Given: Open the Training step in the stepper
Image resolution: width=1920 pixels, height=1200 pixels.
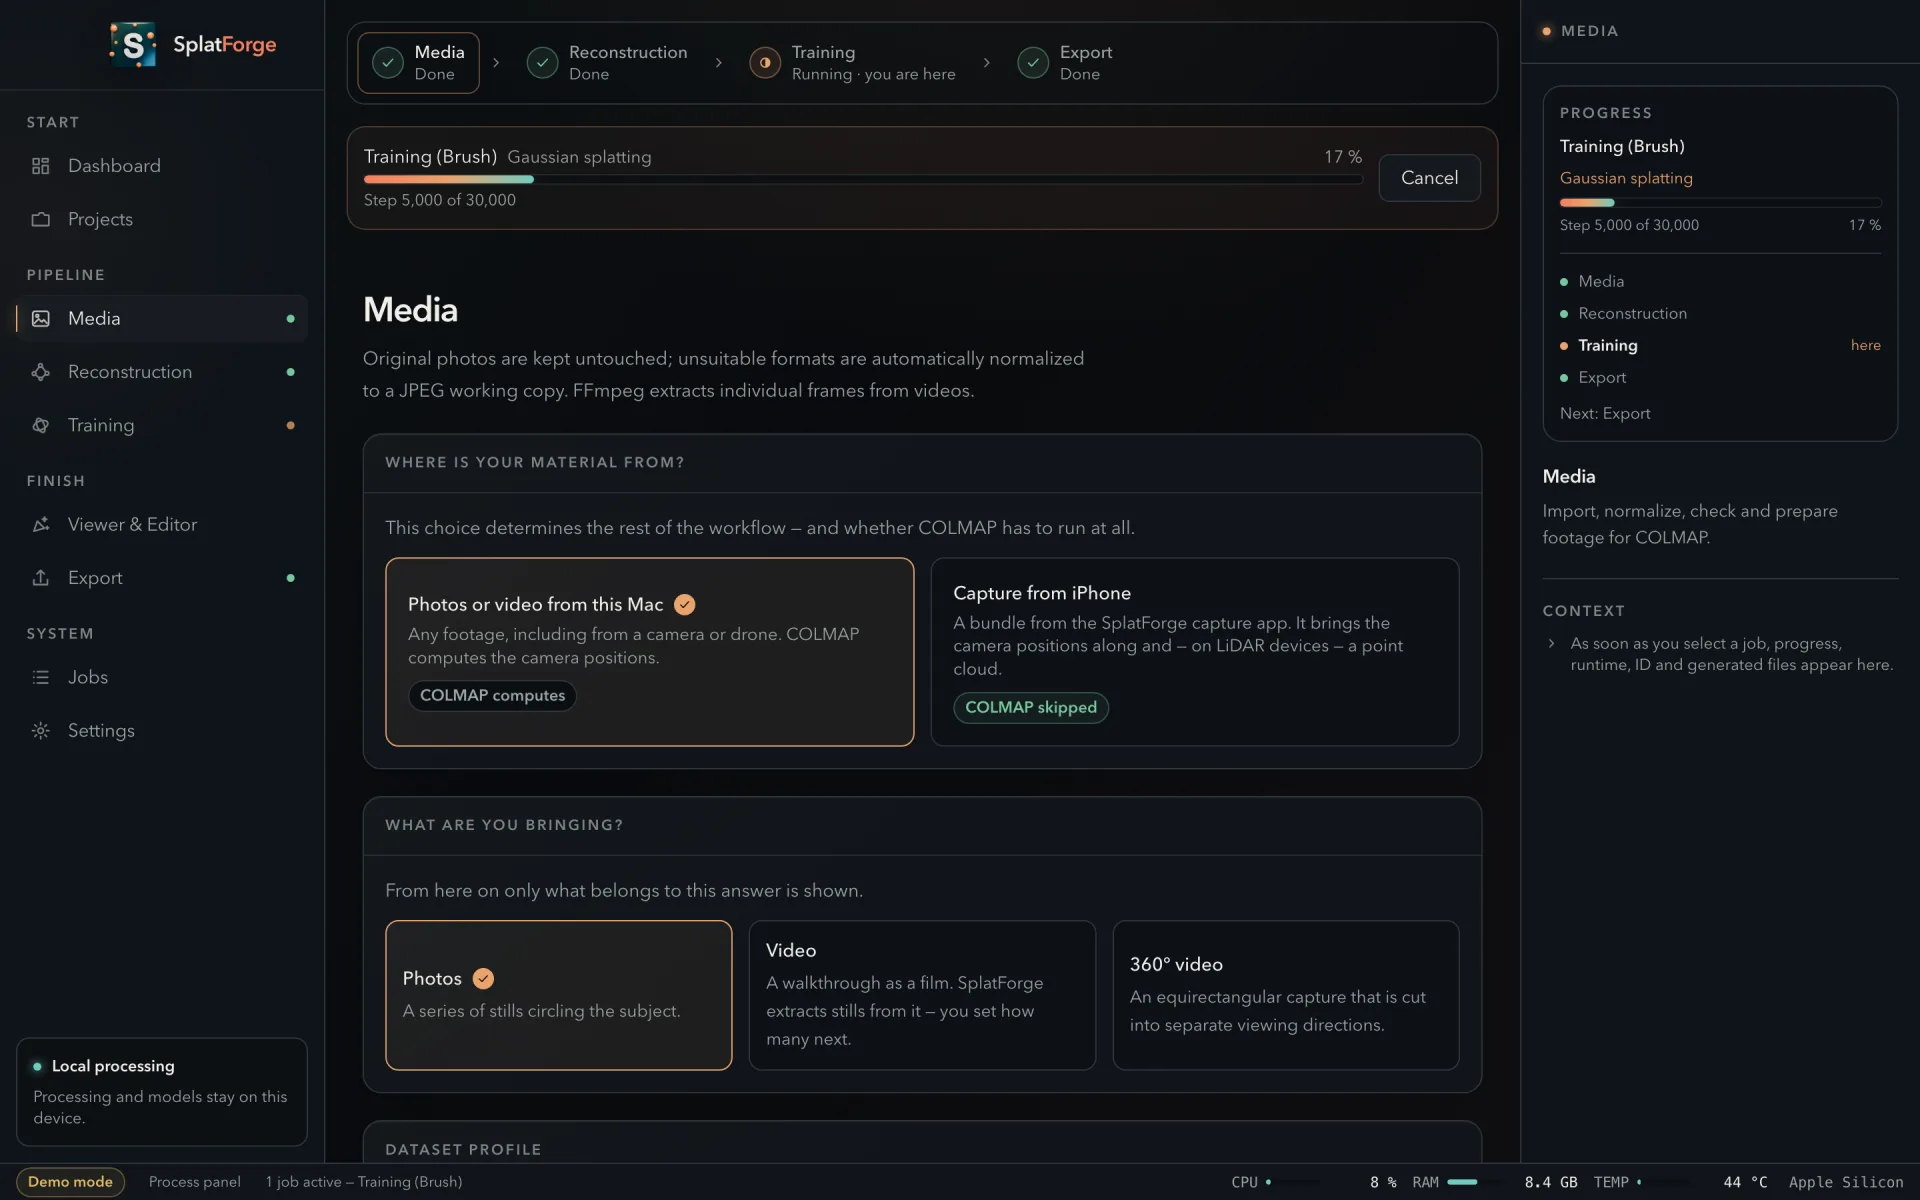Looking at the screenshot, I should (x=853, y=63).
